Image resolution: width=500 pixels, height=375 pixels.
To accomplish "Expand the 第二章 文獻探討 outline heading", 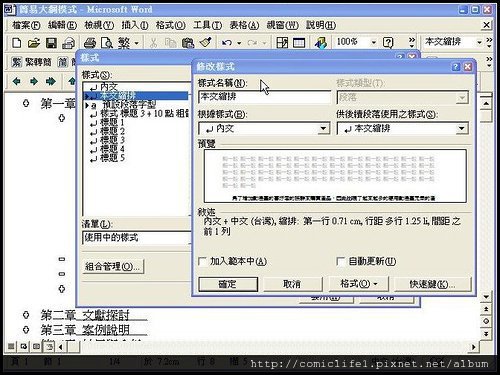I will (26, 315).
